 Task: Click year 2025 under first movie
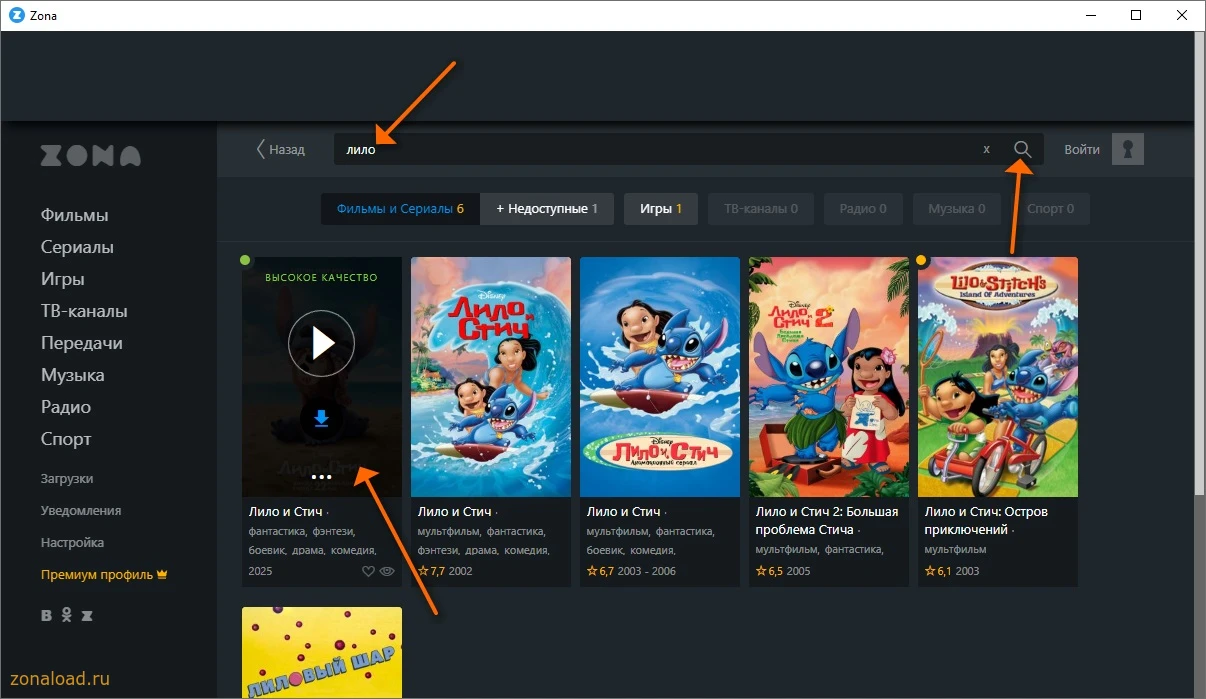260,571
